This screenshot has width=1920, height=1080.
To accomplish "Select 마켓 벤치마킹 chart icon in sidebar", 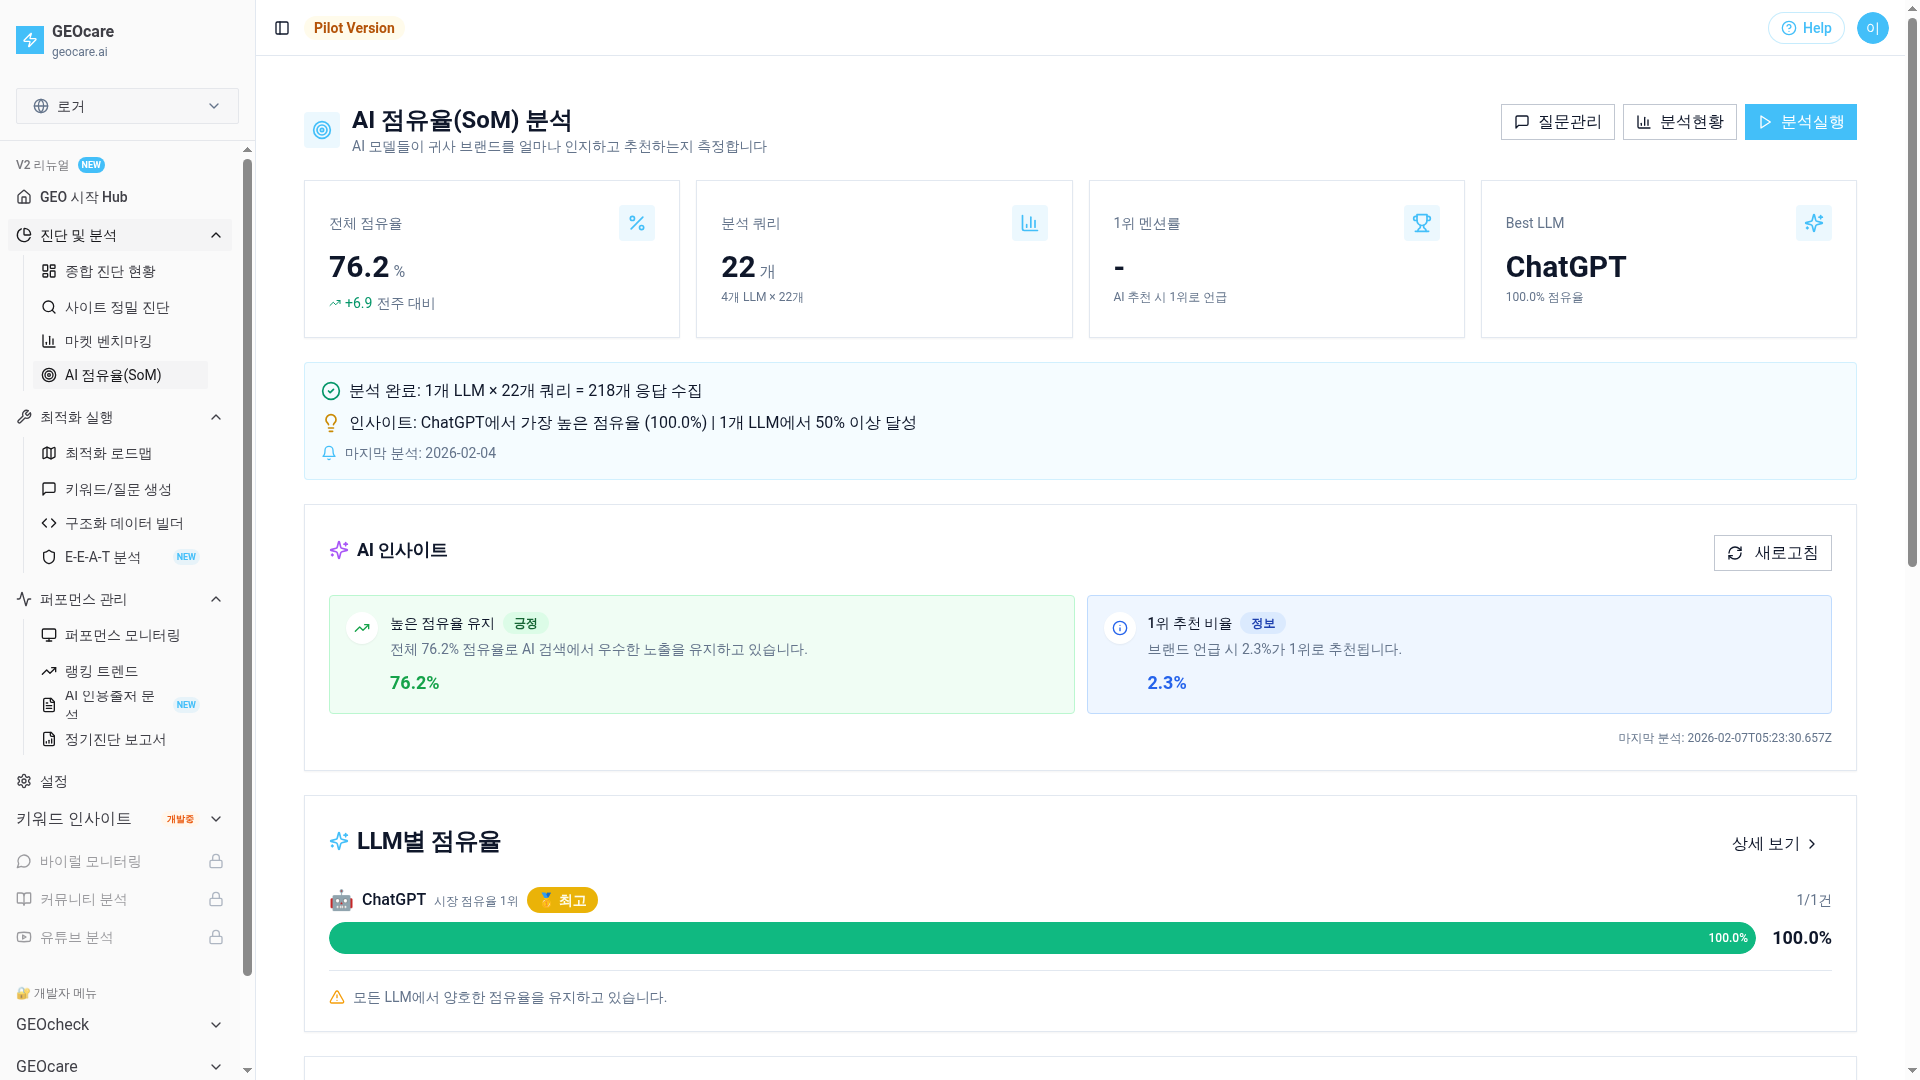I will pos(48,341).
